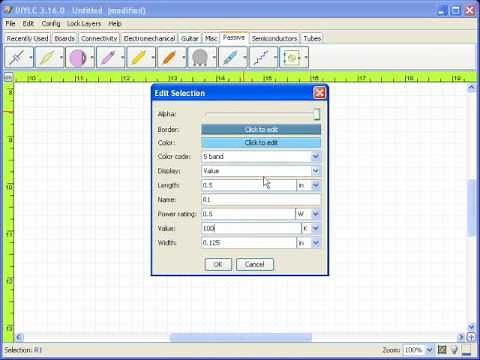Select the purple axial component tool
Screen dimensions: 480x360
click(x=109, y=57)
